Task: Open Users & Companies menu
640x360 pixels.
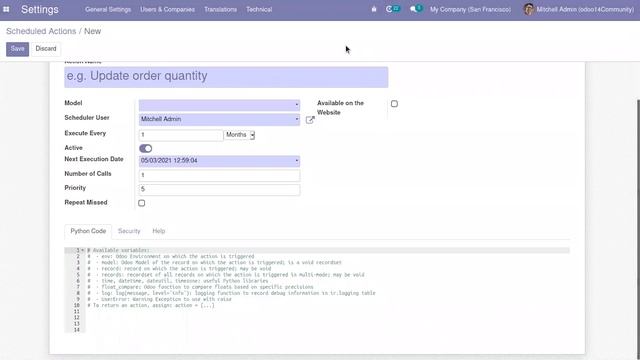Action: [x=167, y=9]
